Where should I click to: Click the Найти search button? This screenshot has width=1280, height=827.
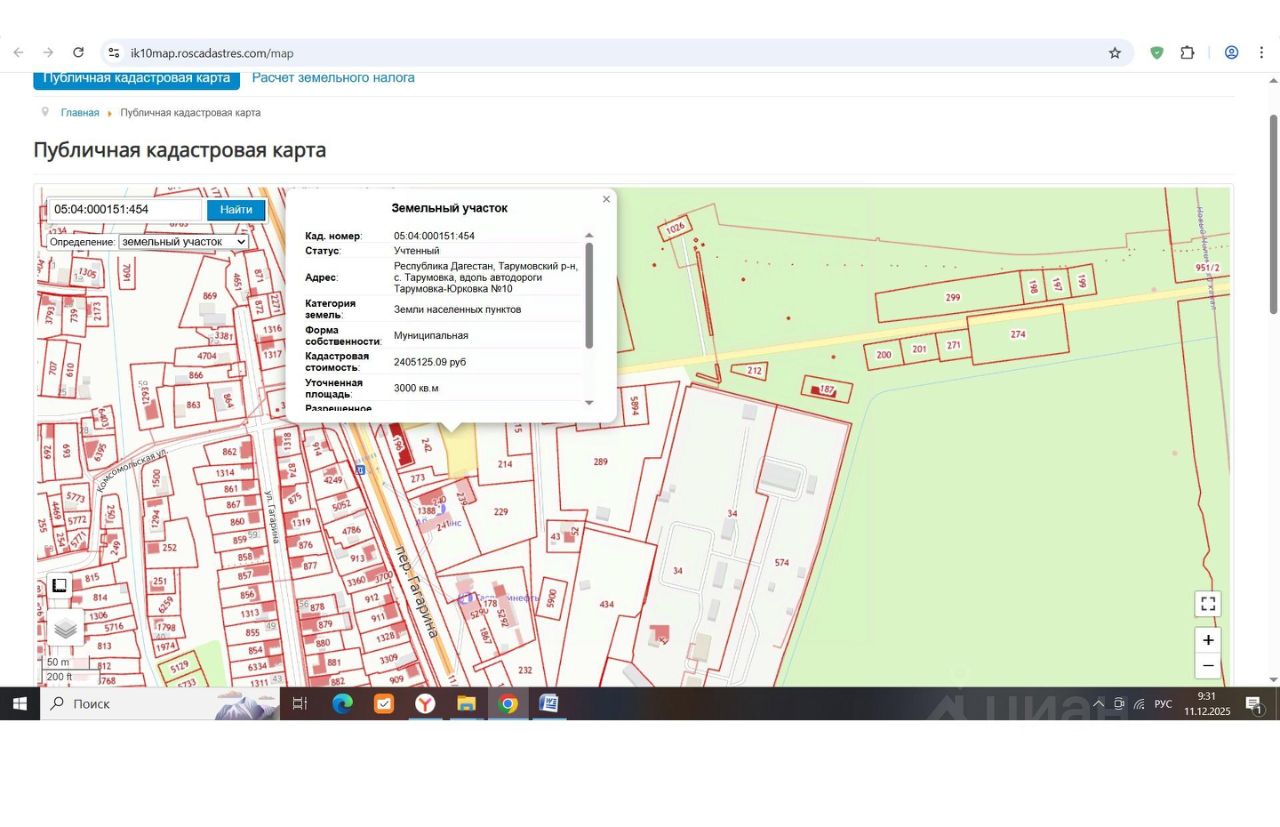point(236,210)
